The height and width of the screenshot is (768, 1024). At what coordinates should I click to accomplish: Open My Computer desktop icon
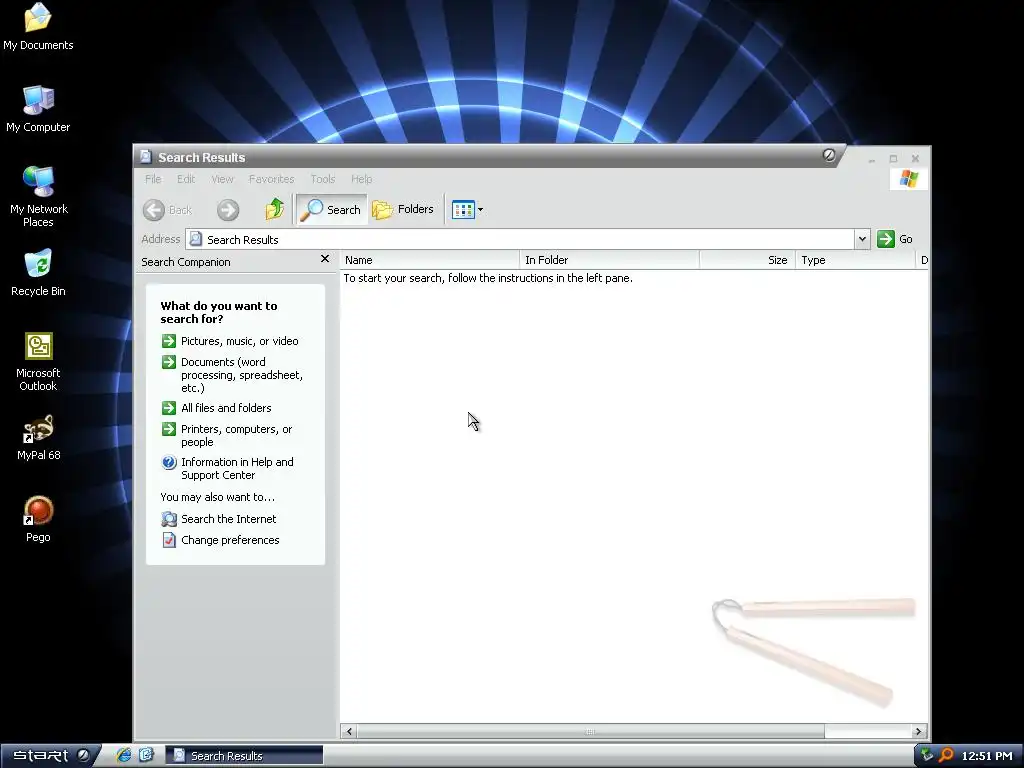(x=38, y=109)
